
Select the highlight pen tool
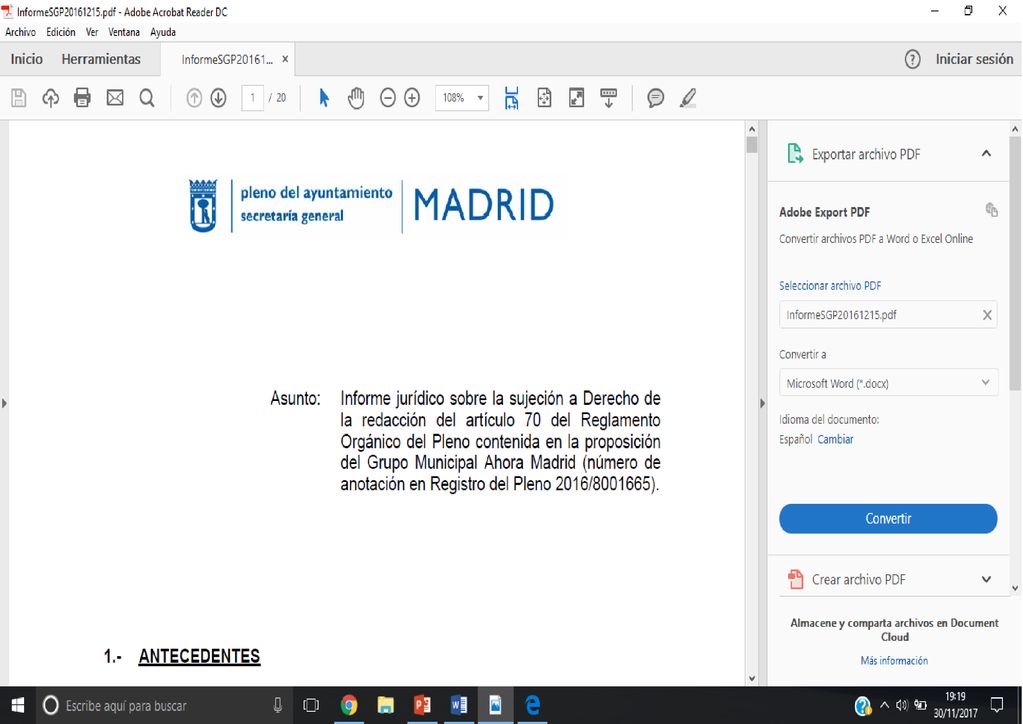tap(688, 98)
